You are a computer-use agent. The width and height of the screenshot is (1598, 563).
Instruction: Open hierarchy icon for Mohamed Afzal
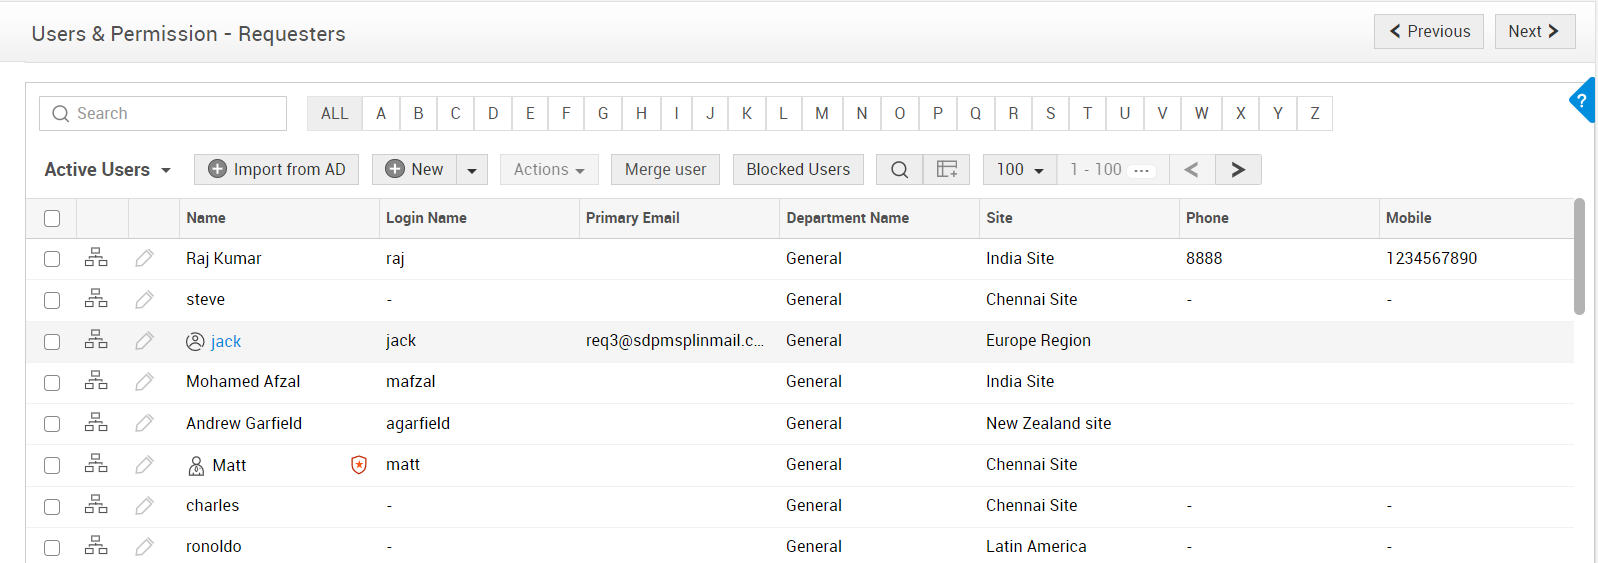coord(96,381)
